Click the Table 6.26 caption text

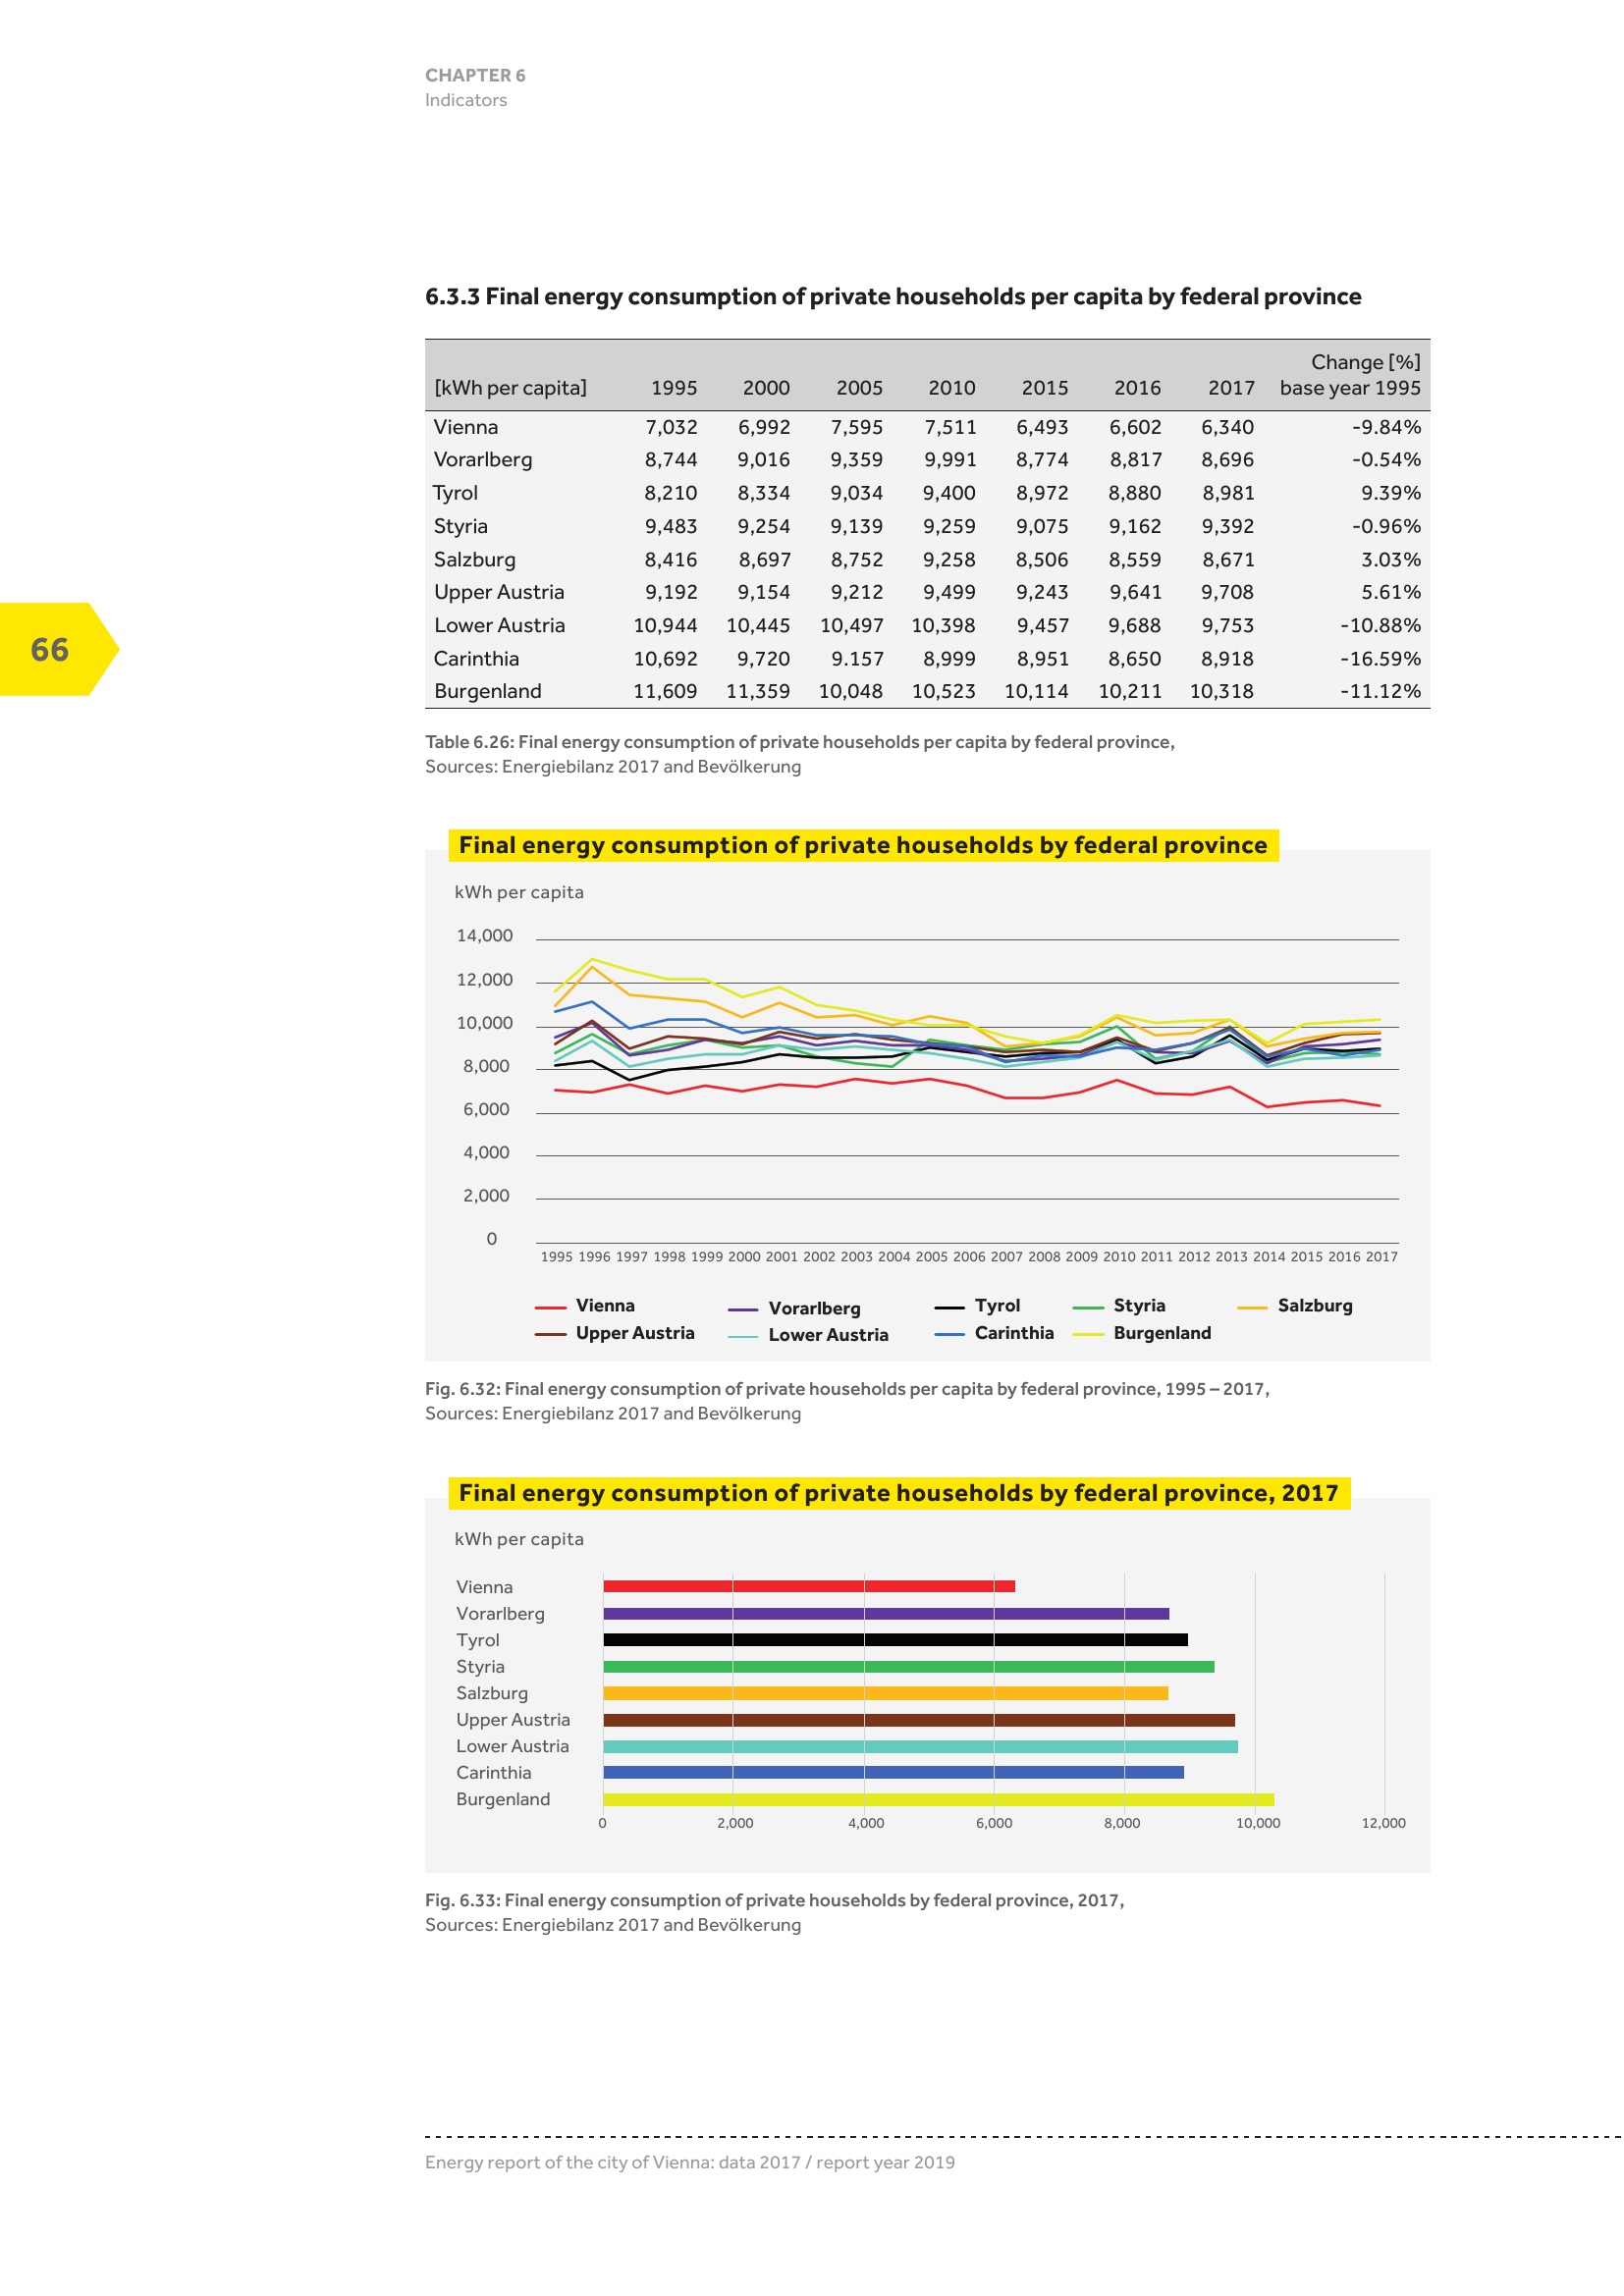(799, 742)
